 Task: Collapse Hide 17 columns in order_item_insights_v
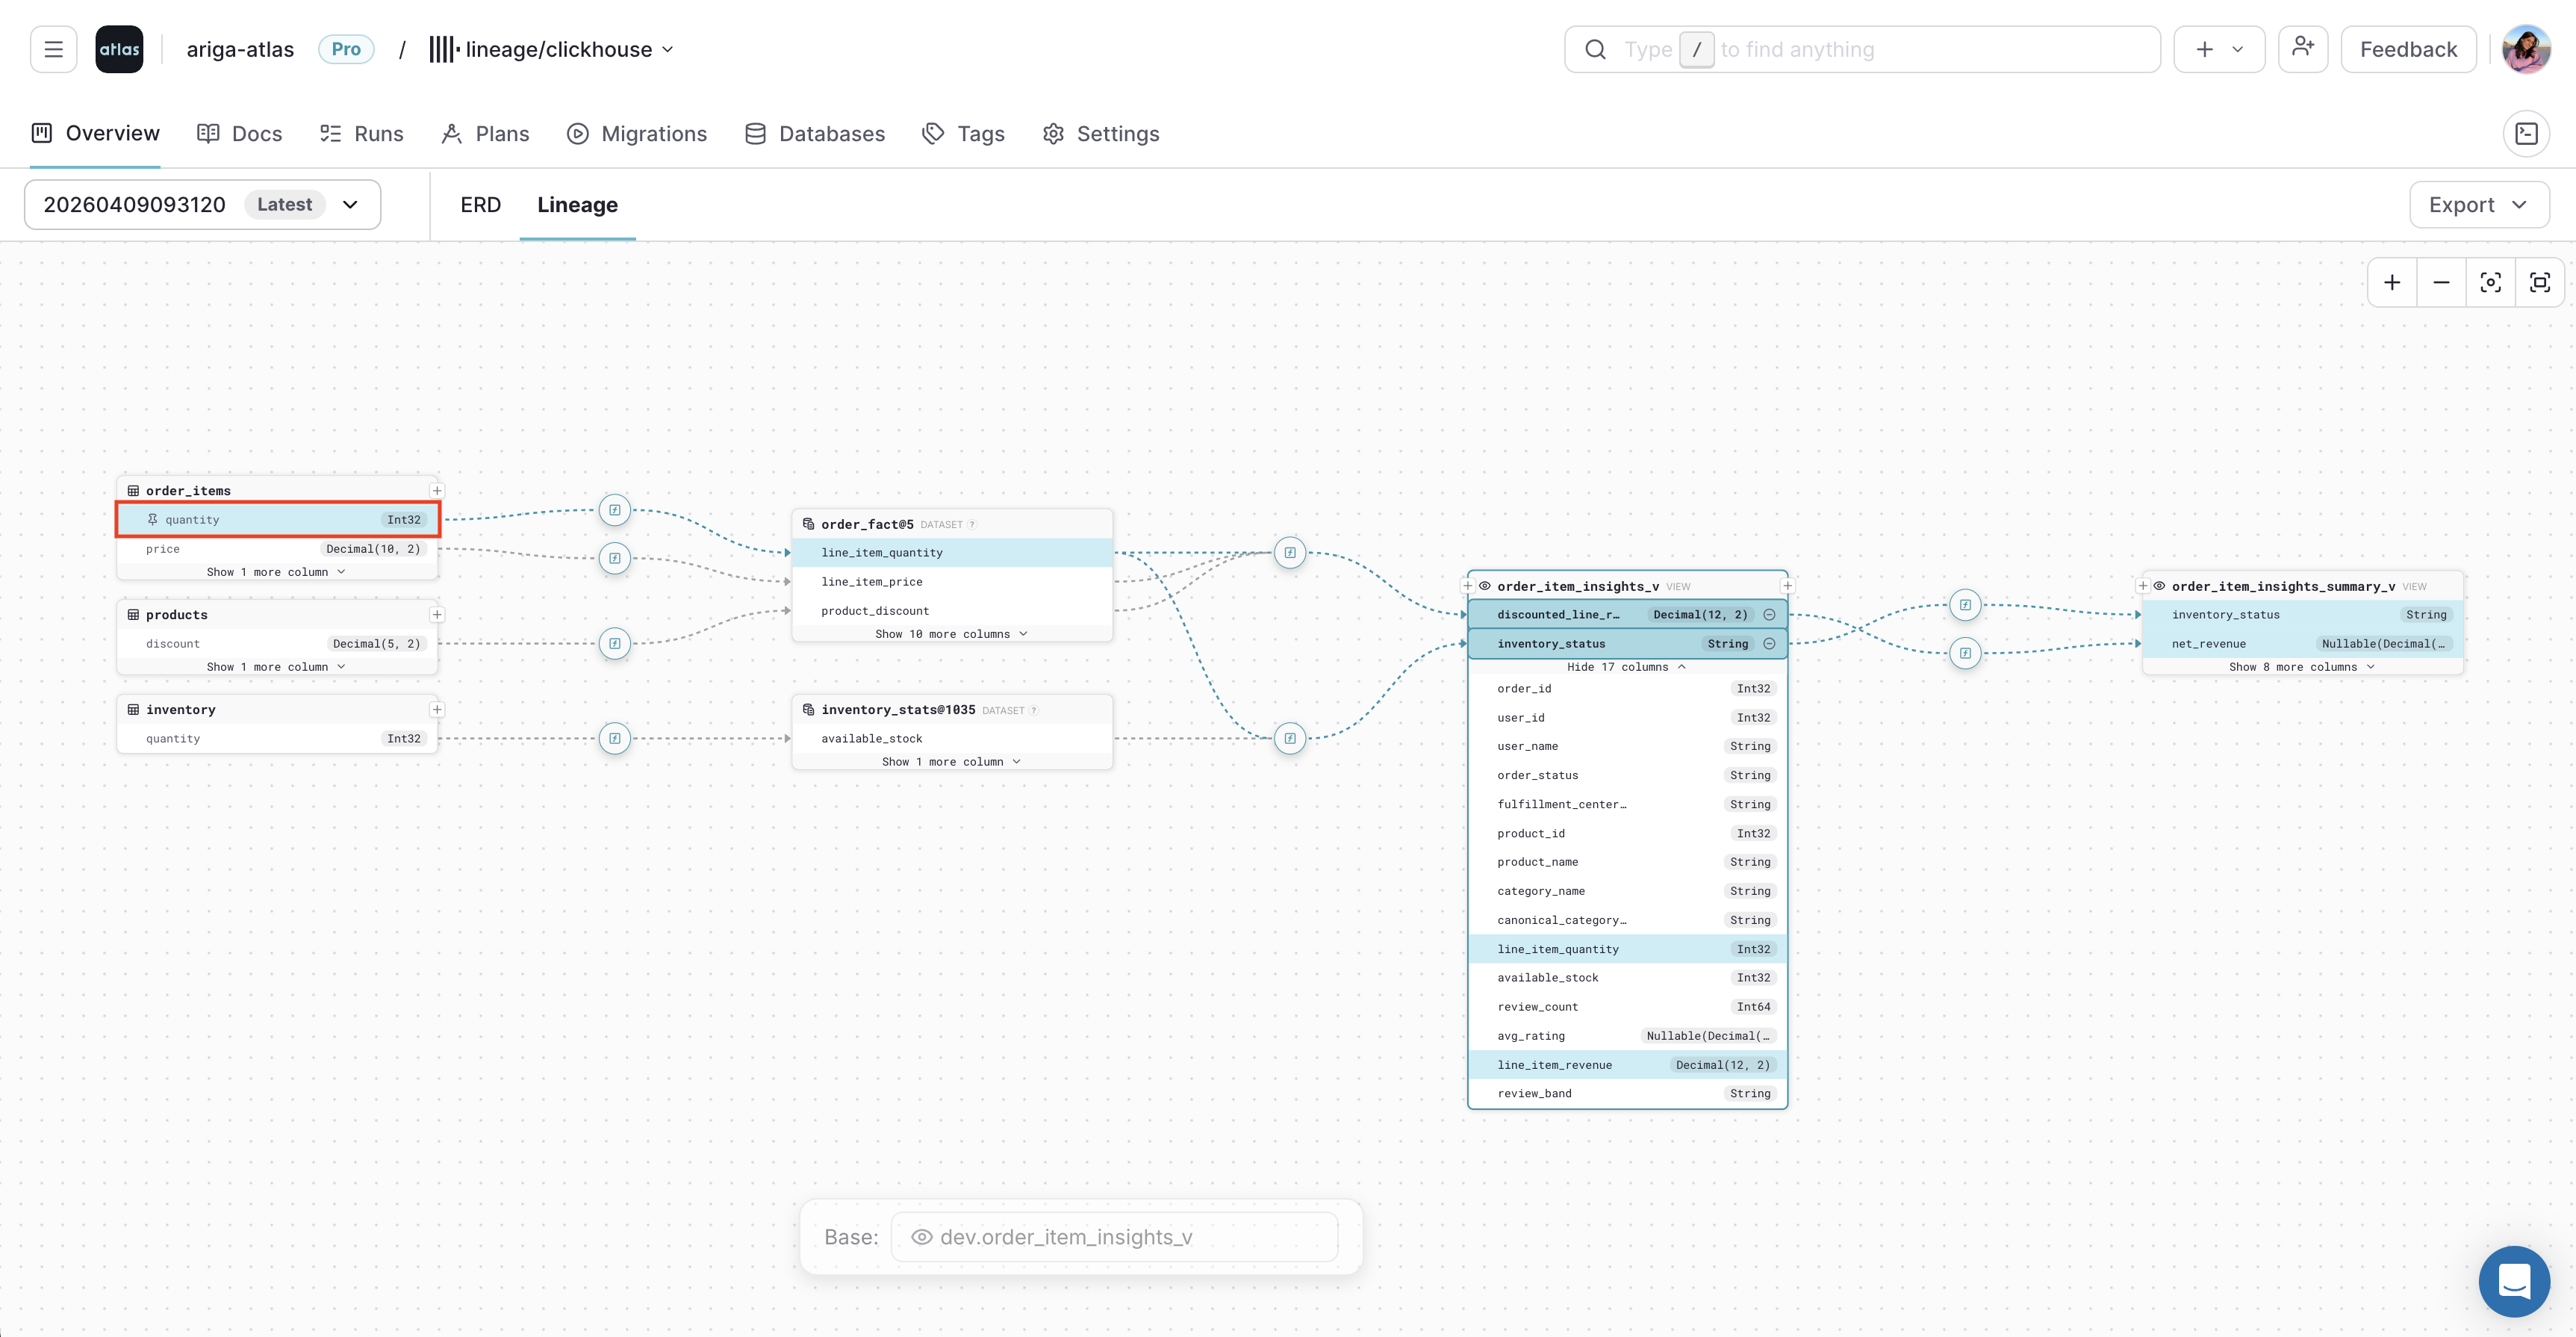[1626, 666]
